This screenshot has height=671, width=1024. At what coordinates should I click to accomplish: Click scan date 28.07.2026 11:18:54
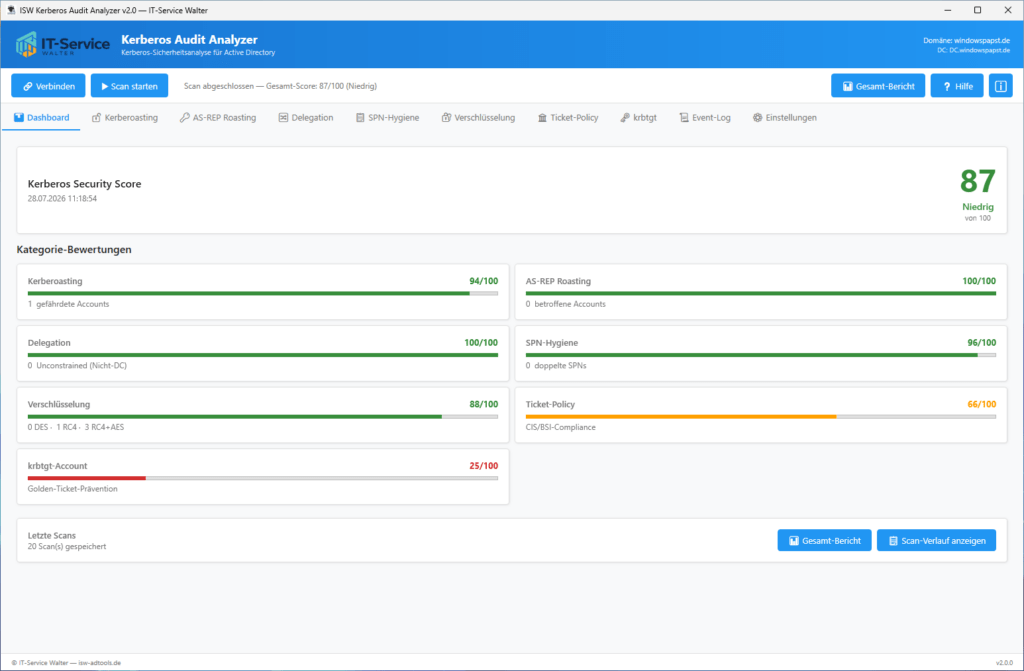tap(62, 199)
